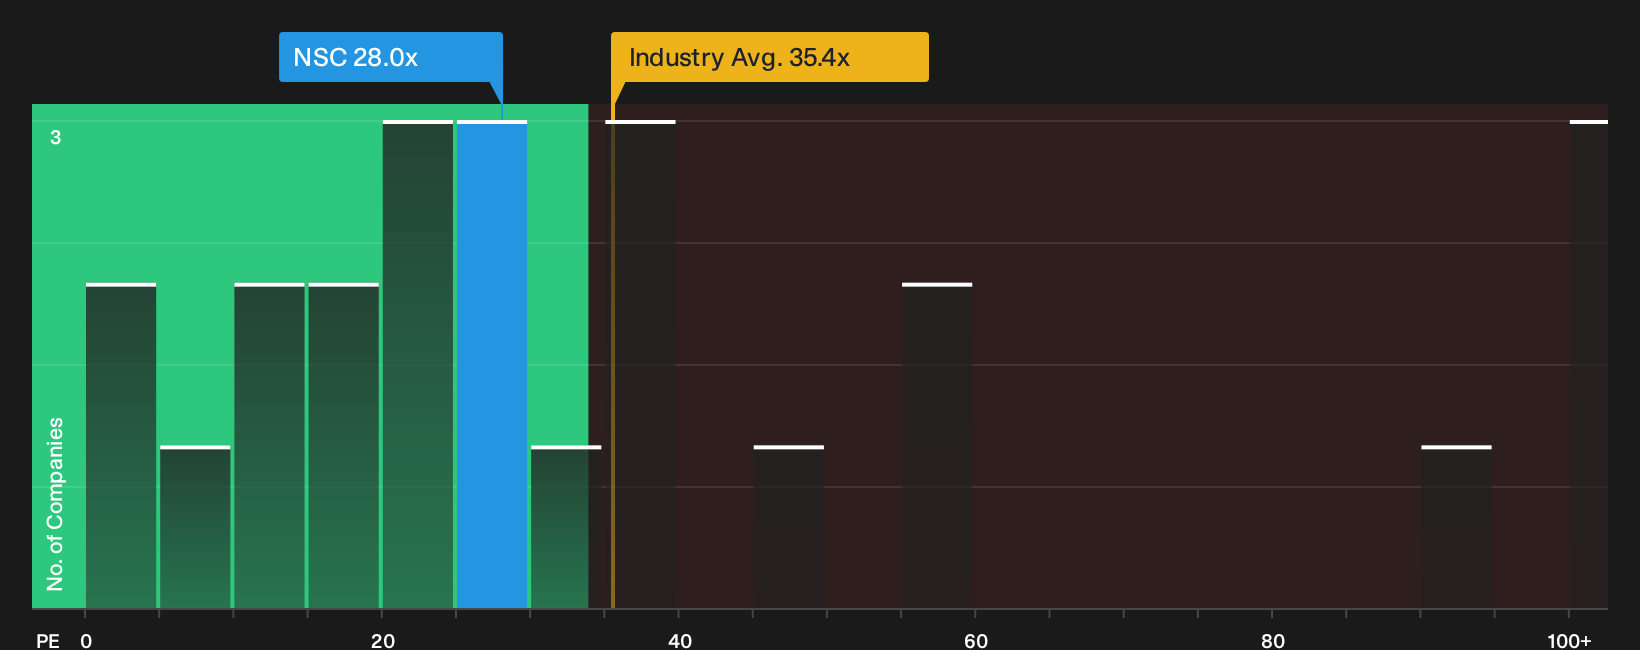Screen dimensions: 1640x650
Task: Select the blue highlighted NSC bar
Action: (492, 365)
